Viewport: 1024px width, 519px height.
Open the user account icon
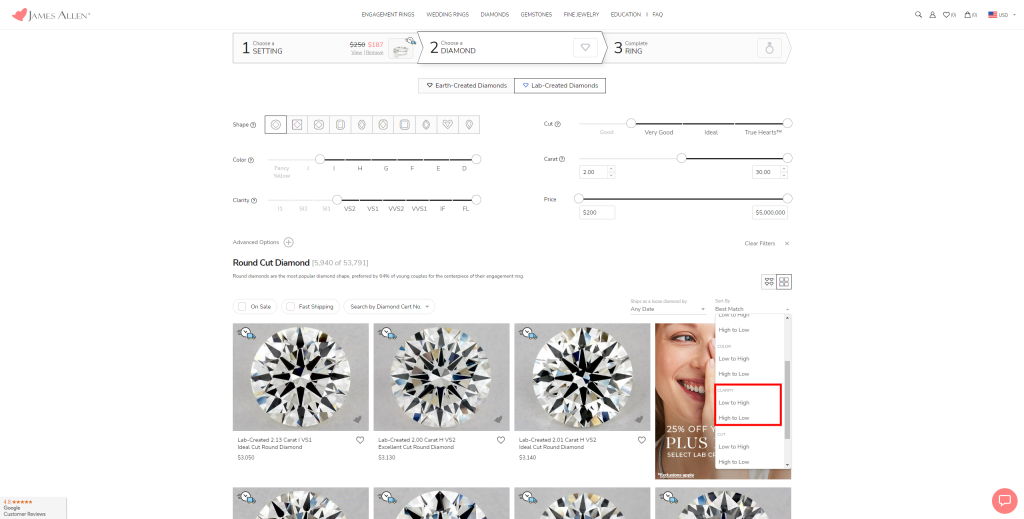pos(933,14)
